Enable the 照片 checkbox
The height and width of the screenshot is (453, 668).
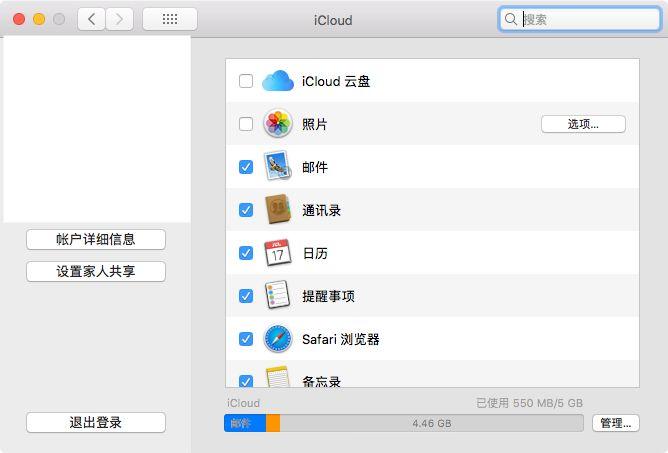click(x=246, y=124)
